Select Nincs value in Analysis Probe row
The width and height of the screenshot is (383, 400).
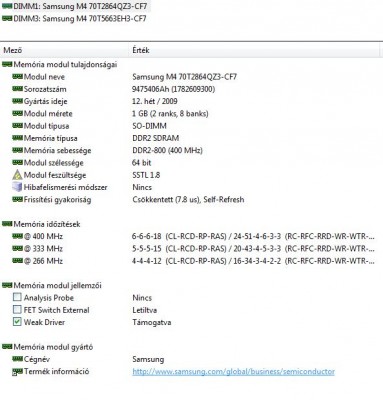(x=142, y=297)
